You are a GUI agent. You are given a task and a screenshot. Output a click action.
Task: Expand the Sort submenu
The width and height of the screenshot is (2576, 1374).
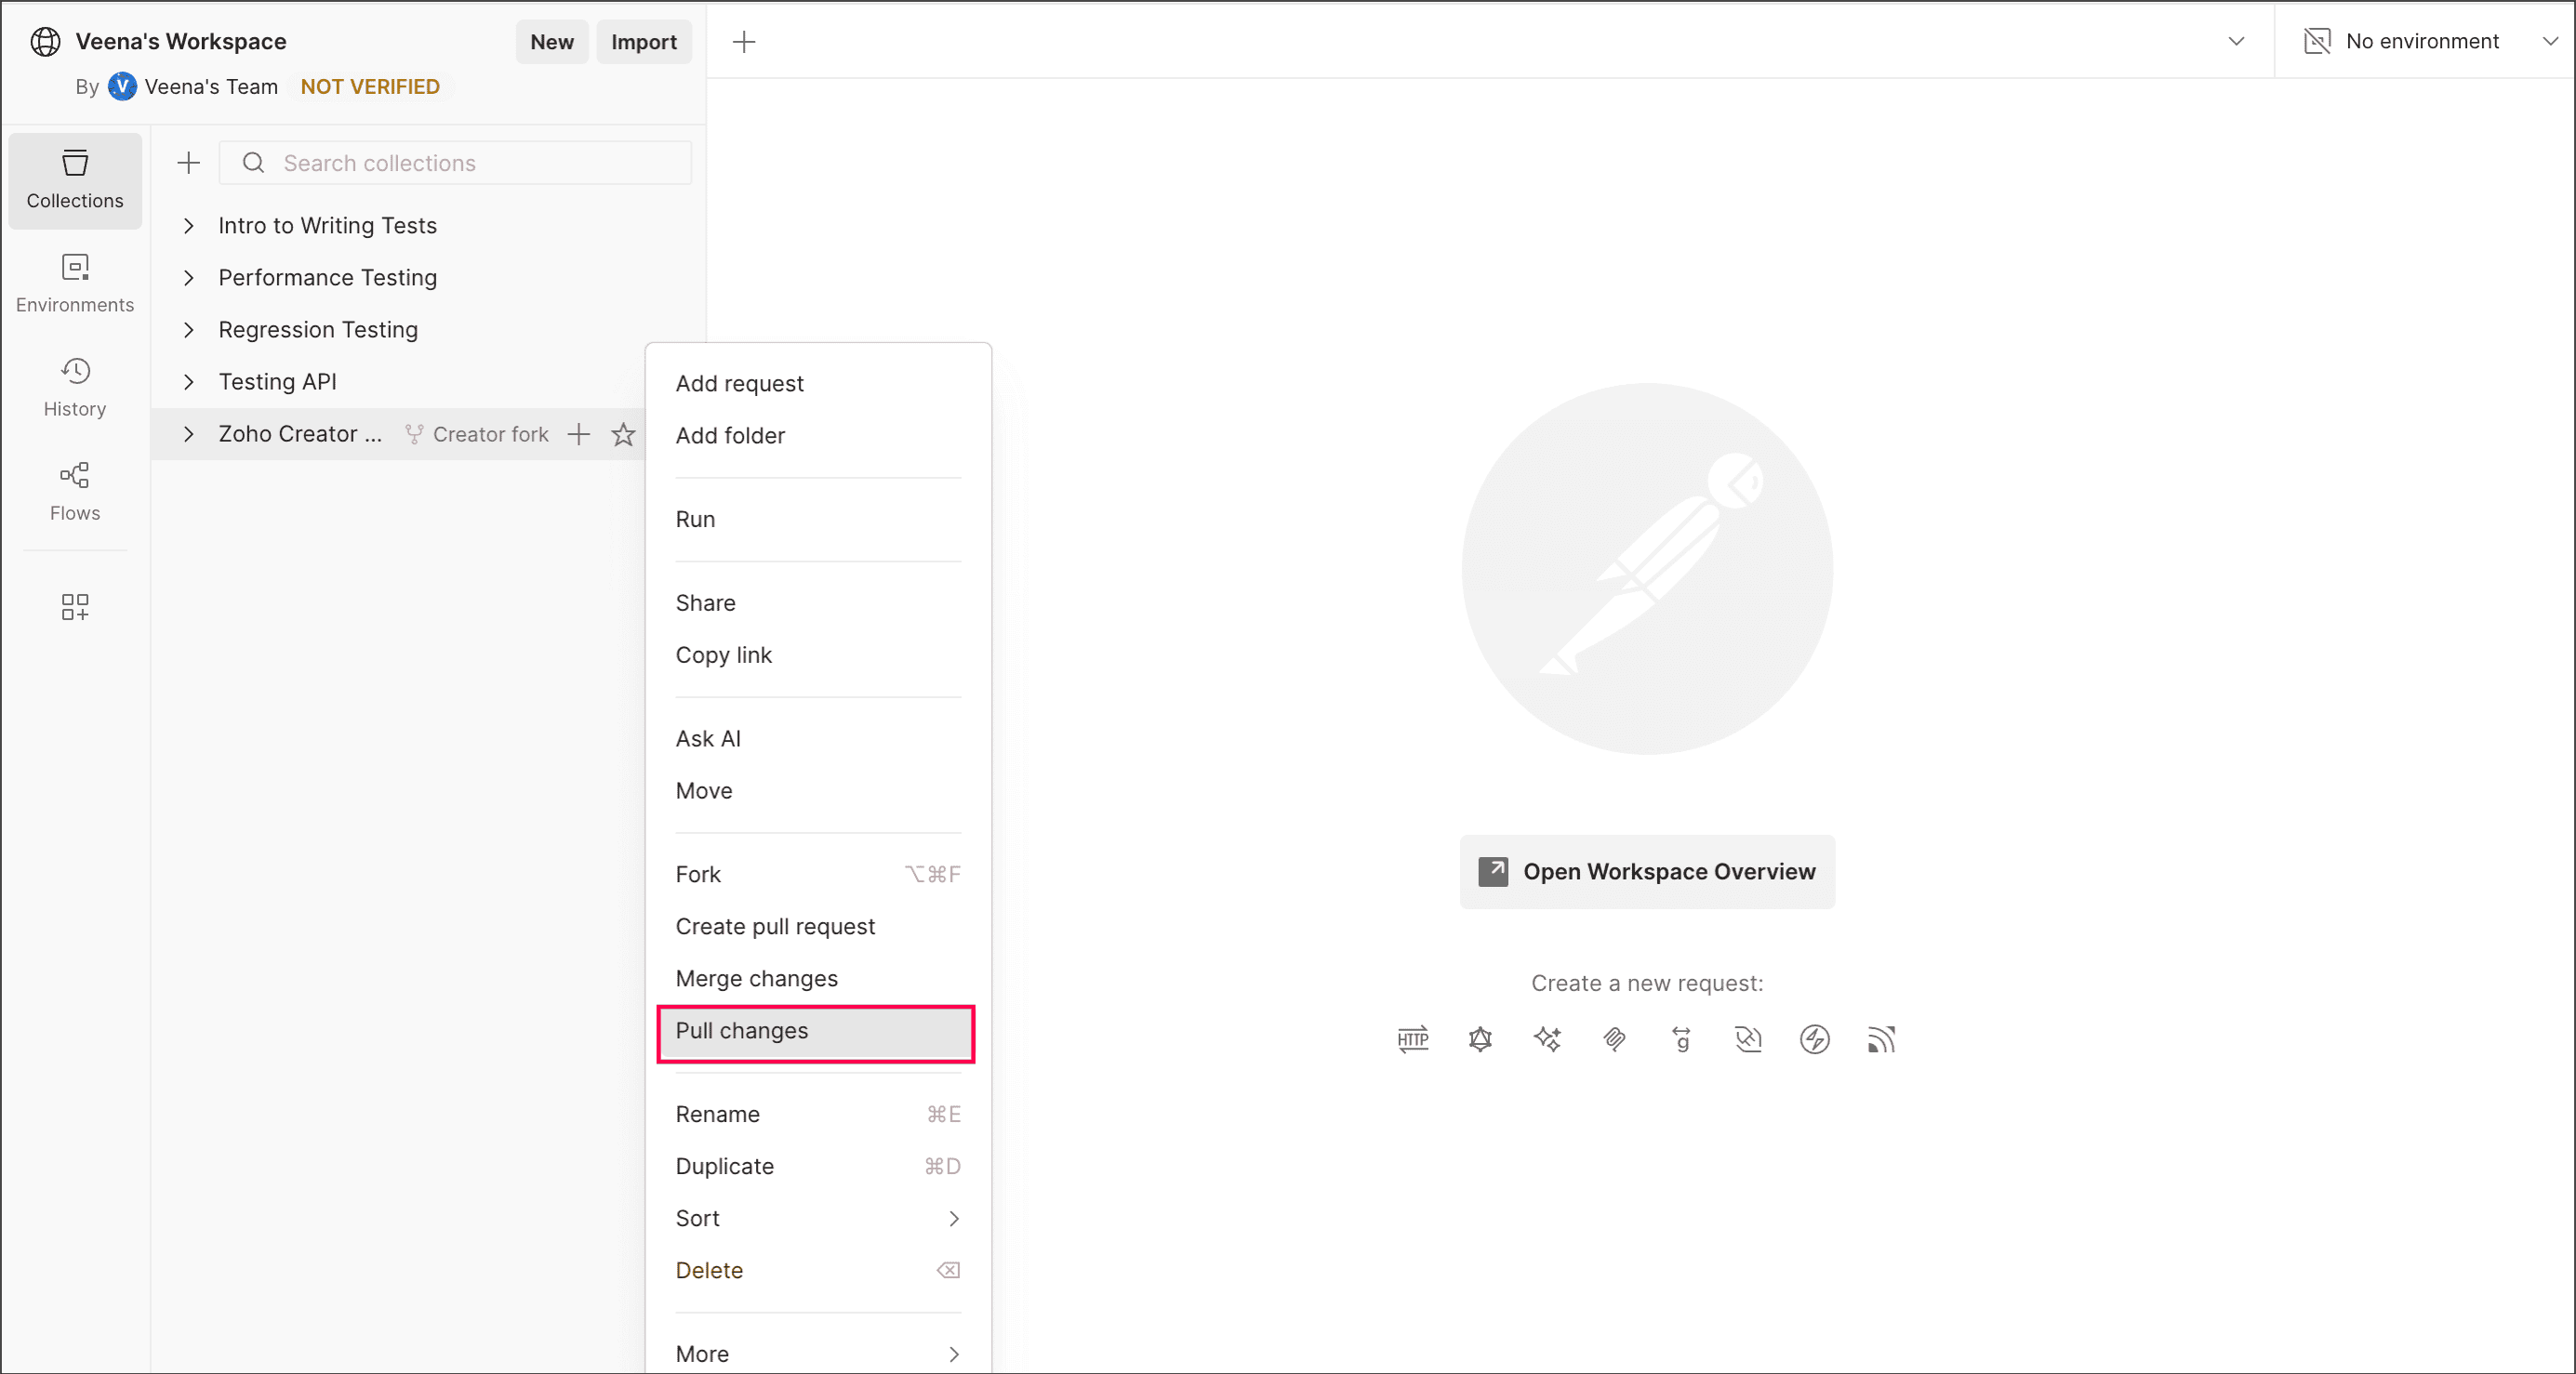click(x=817, y=1218)
